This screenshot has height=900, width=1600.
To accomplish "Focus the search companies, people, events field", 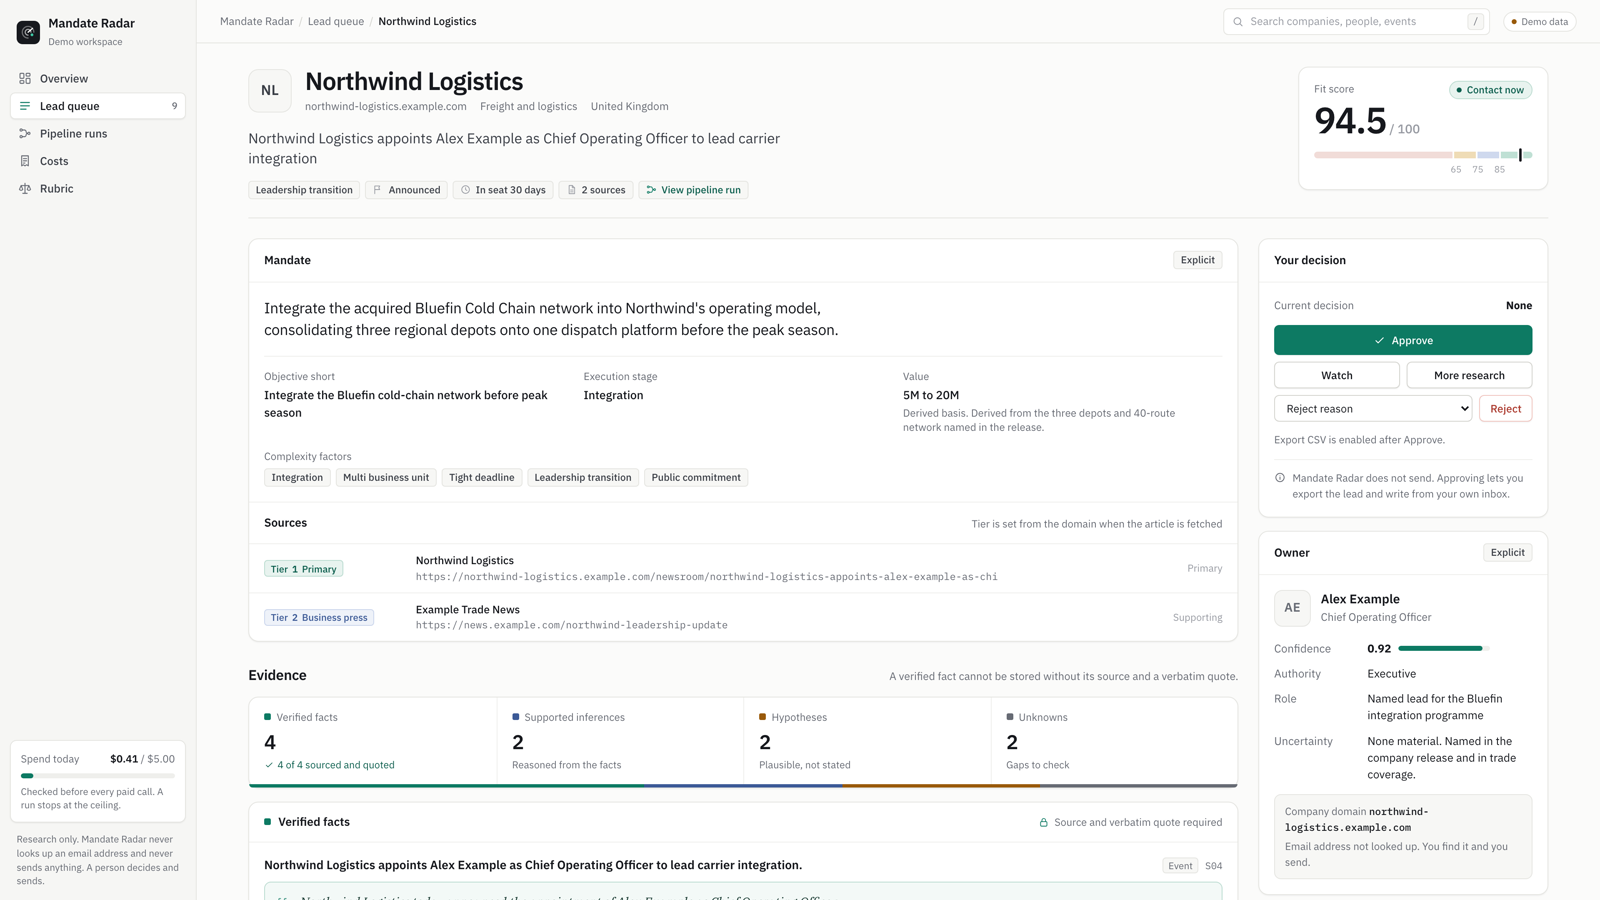I will [x=1356, y=22].
